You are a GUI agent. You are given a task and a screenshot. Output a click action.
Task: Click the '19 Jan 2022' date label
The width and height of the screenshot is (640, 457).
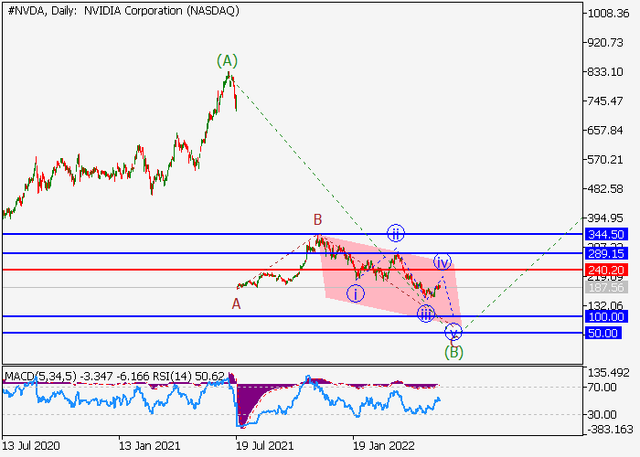[383, 446]
